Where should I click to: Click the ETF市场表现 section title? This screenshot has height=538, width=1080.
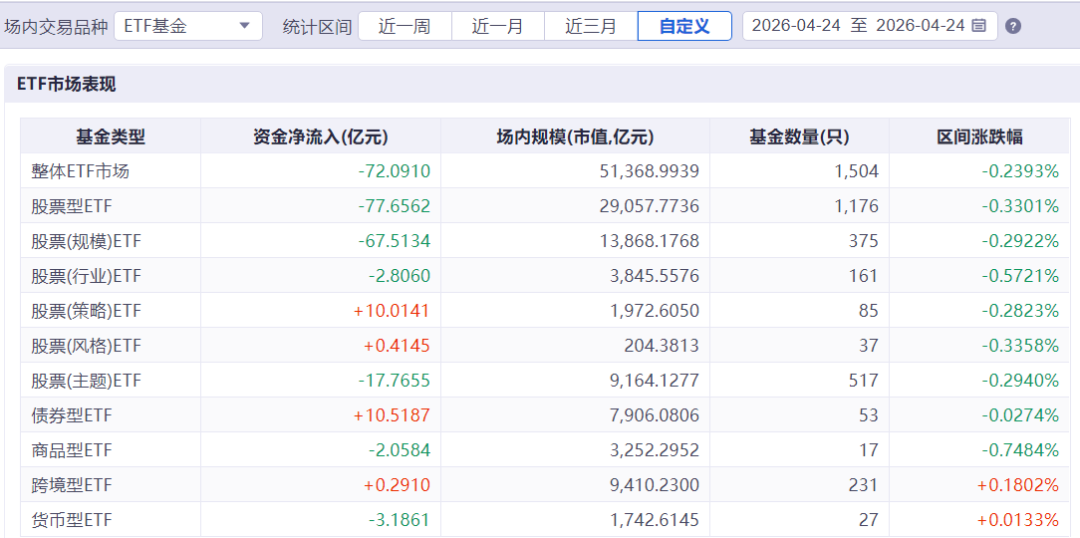point(66,85)
